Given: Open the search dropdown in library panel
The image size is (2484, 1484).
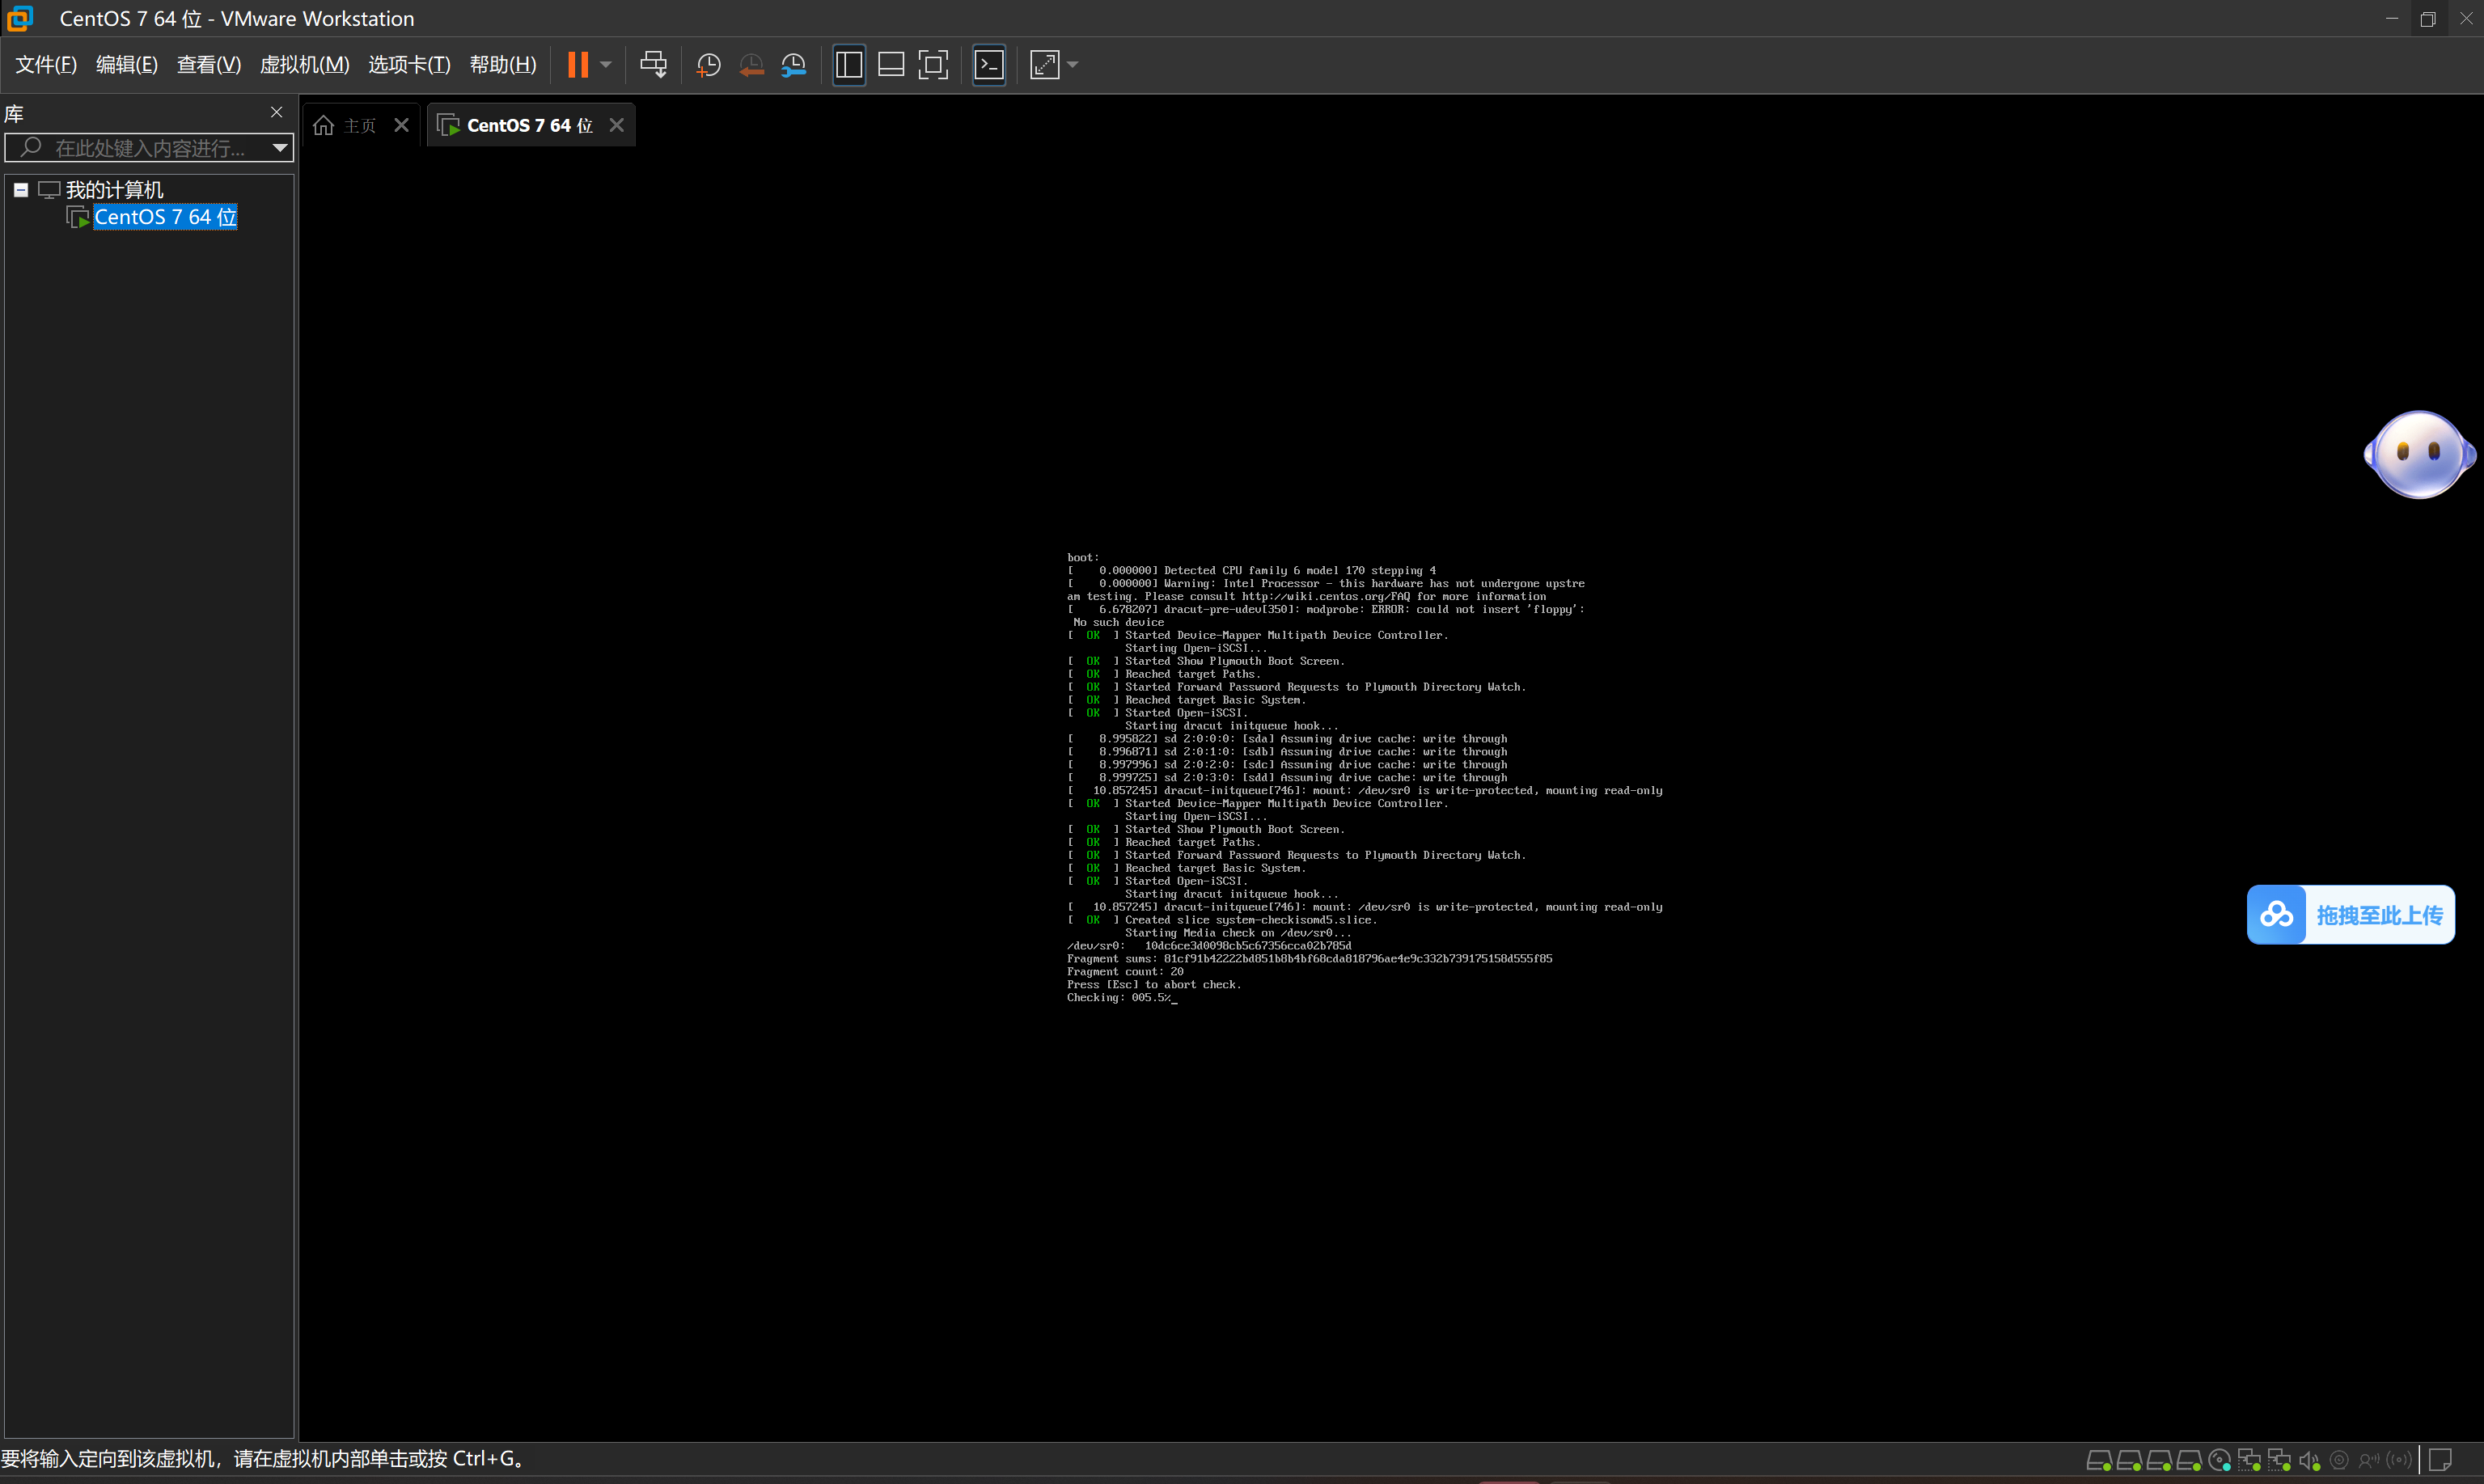Looking at the screenshot, I should tap(280, 147).
